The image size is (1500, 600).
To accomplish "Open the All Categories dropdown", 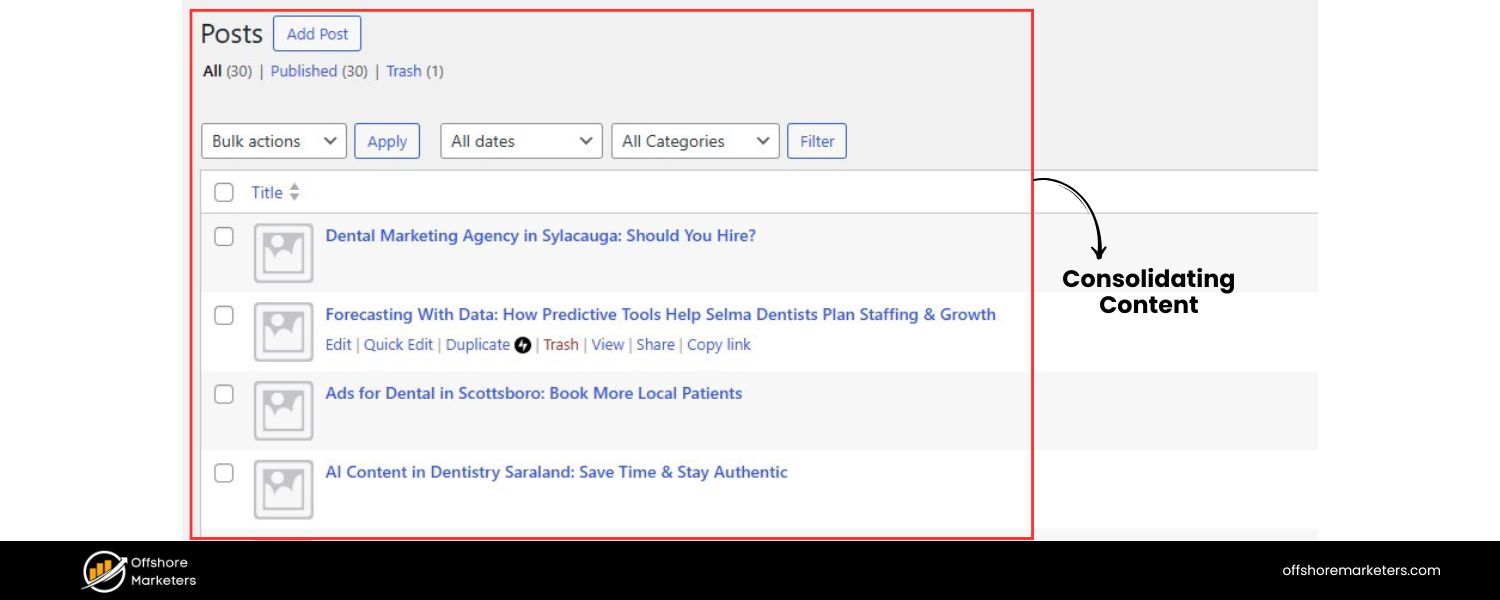I will [x=694, y=141].
